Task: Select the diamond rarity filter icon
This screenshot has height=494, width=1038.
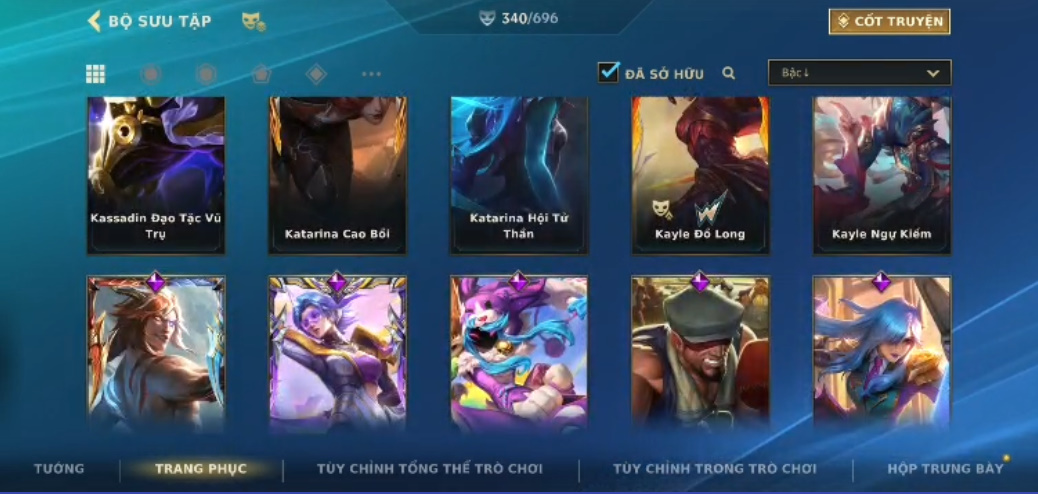Action: point(316,74)
